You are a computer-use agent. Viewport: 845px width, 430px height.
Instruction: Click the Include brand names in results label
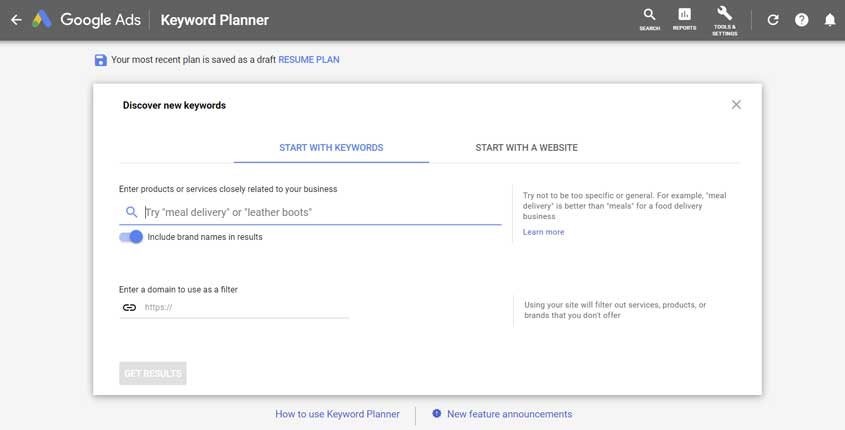pos(205,237)
